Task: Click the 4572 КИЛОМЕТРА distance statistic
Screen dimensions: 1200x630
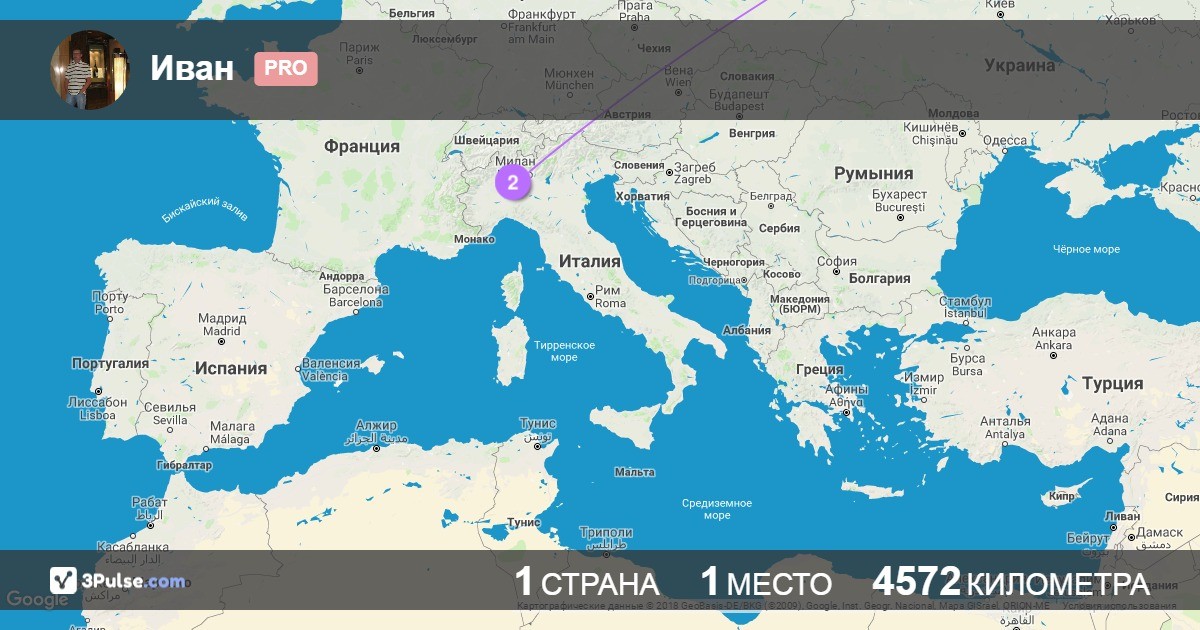Action: click(1011, 583)
